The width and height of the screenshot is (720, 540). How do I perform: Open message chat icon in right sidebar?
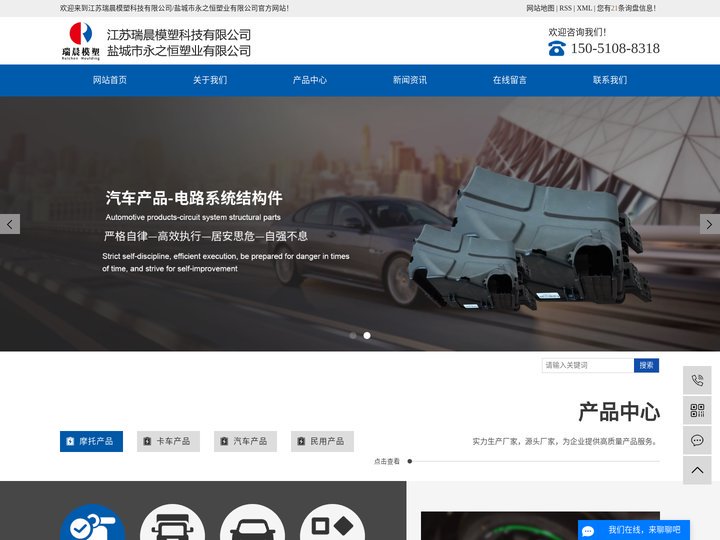click(x=697, y=440)
